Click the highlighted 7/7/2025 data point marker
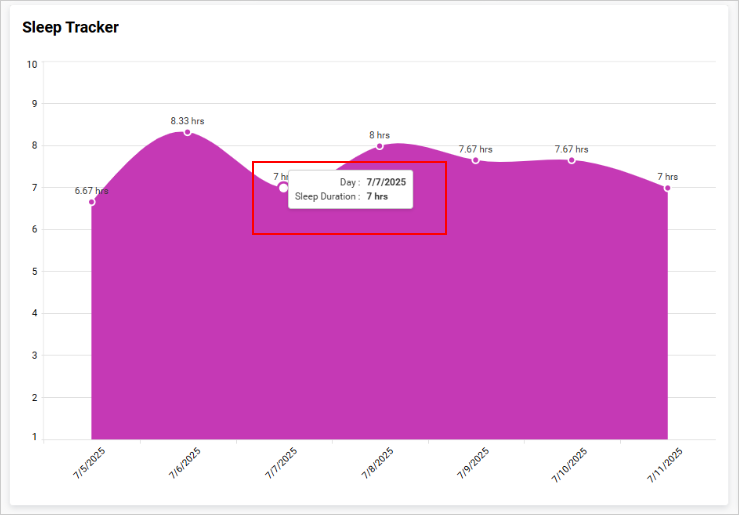The height and width of the screenshot is (515, 739). coord(283,188)
